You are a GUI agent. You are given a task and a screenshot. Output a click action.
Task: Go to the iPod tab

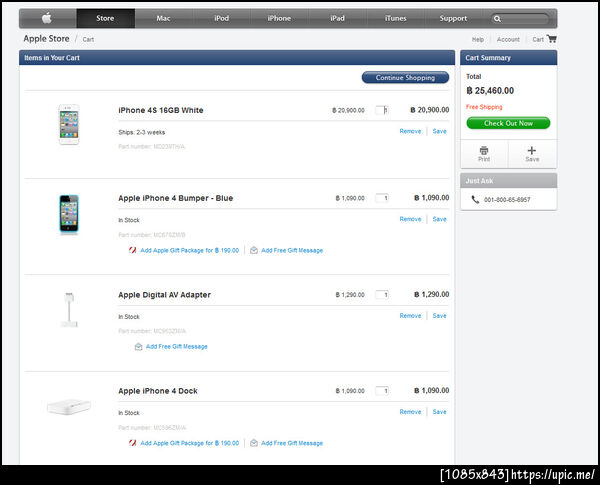(222, 18)
